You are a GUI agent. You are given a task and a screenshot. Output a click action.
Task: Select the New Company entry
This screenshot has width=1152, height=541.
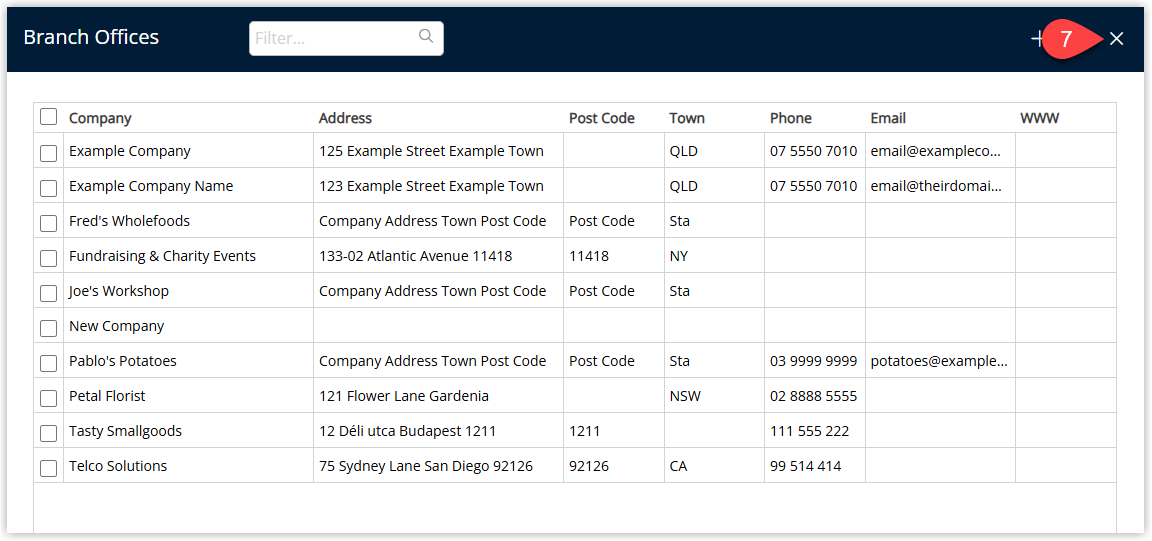tap(117, 326)
